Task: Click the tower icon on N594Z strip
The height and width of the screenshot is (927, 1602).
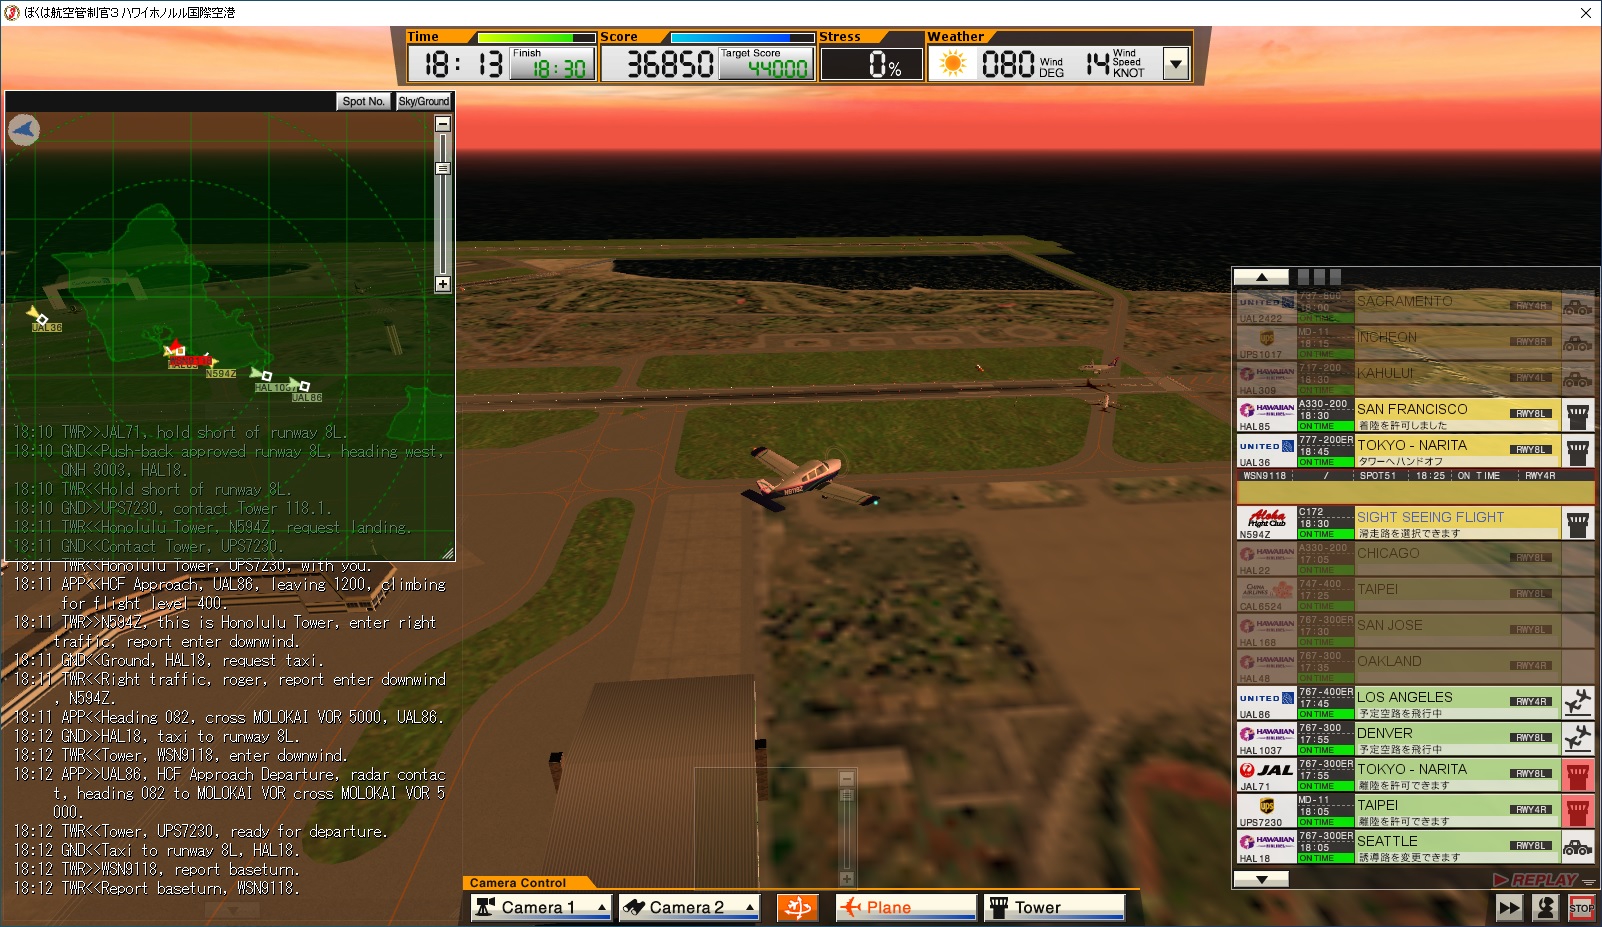Action: pyautogui.click(x=1578, y=523)
